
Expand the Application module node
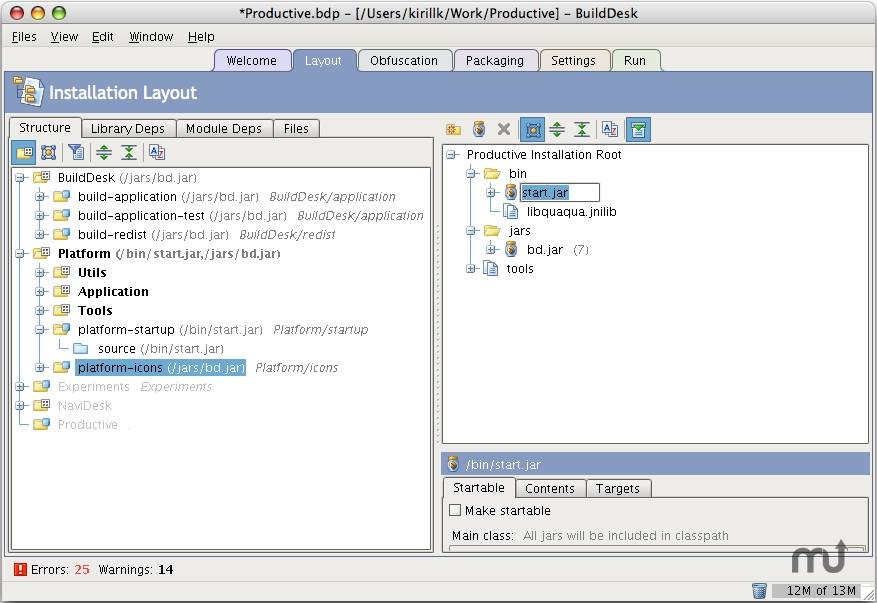pos(40,292)
